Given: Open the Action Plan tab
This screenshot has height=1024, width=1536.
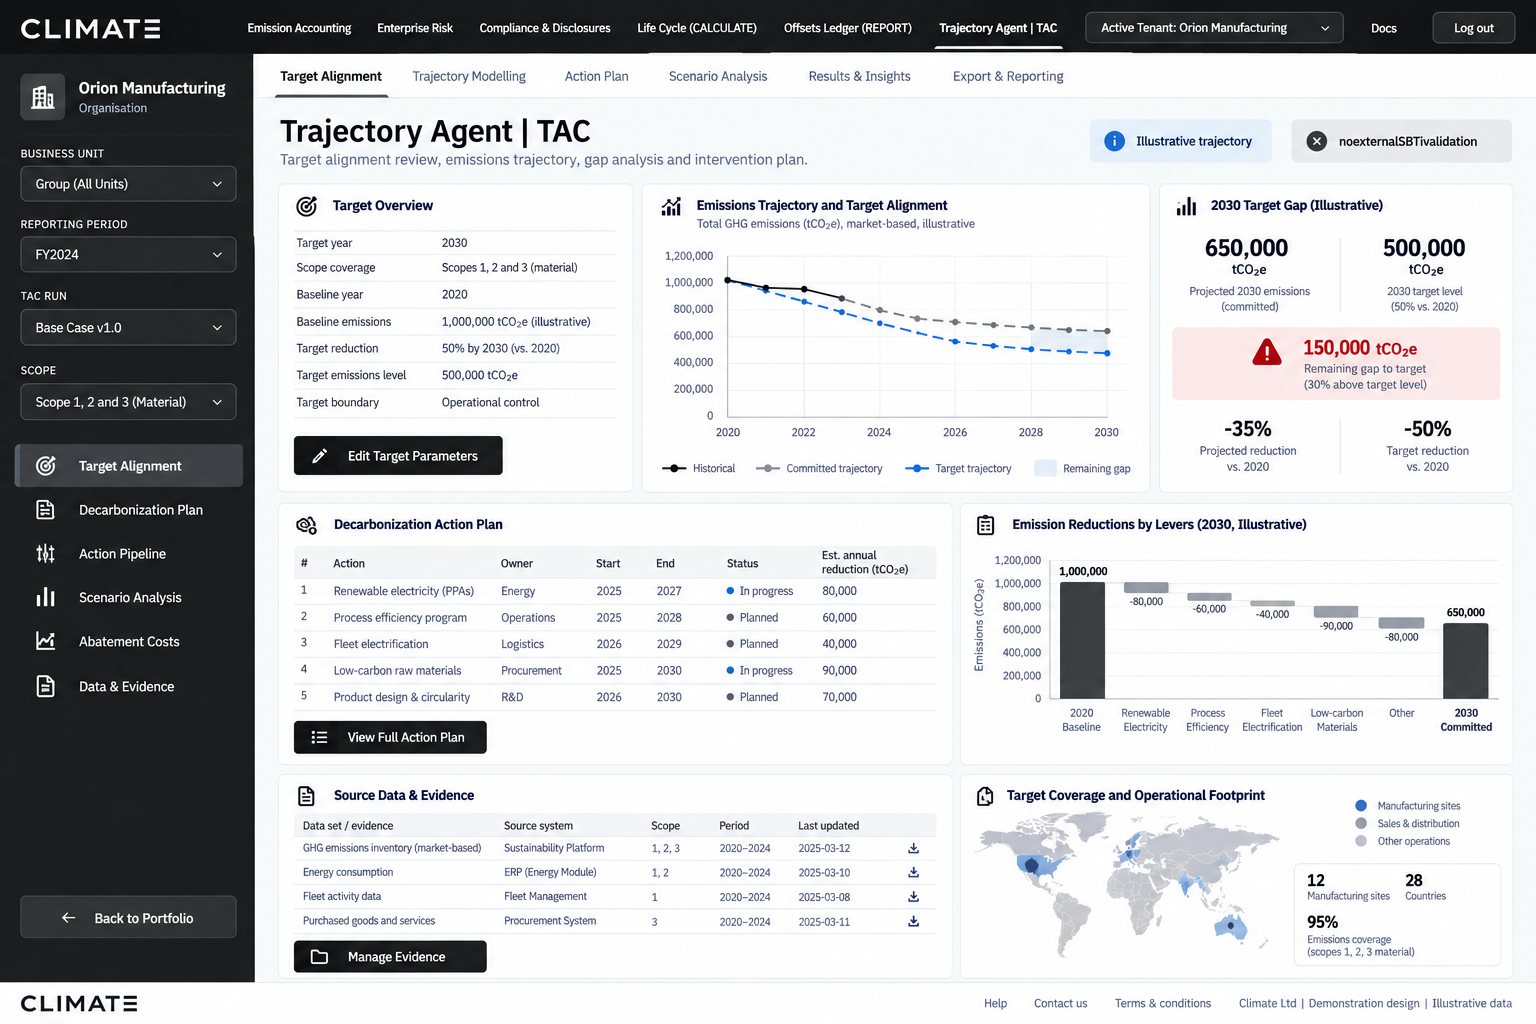Looking at the screenshot, I should (x=597, y=76).
